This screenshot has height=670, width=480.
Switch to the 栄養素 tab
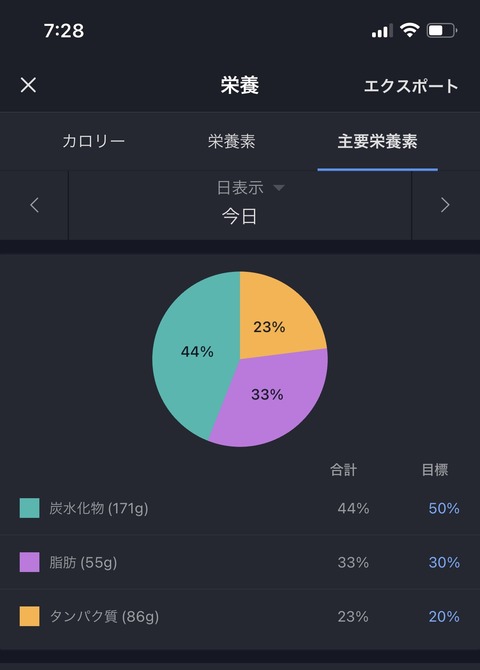[231, 141]
